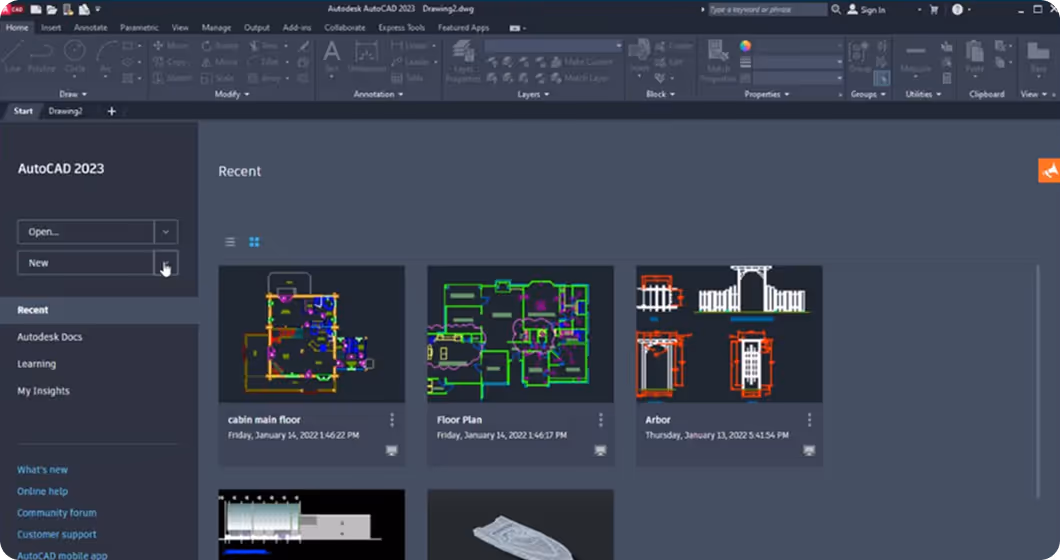The width and height of the screenshot is (1060, 560).
Task: Expand the Open dropdown arrow
Action: pyautogui.click(x=166, y=231)
